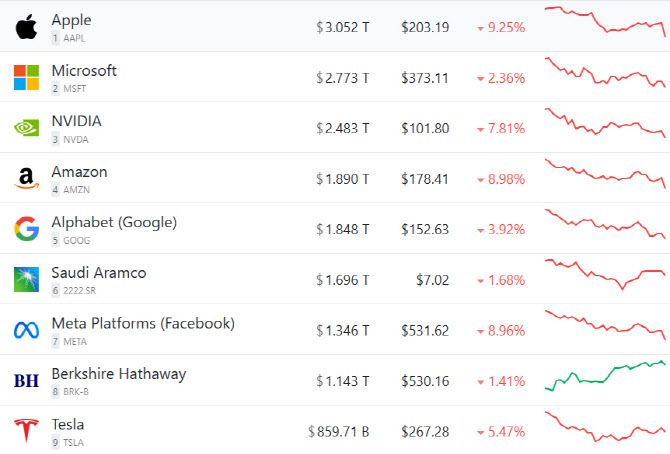670x454 pixels.
Task: Click Amazon's 8.98% daily change value
Action: point(505,179)
